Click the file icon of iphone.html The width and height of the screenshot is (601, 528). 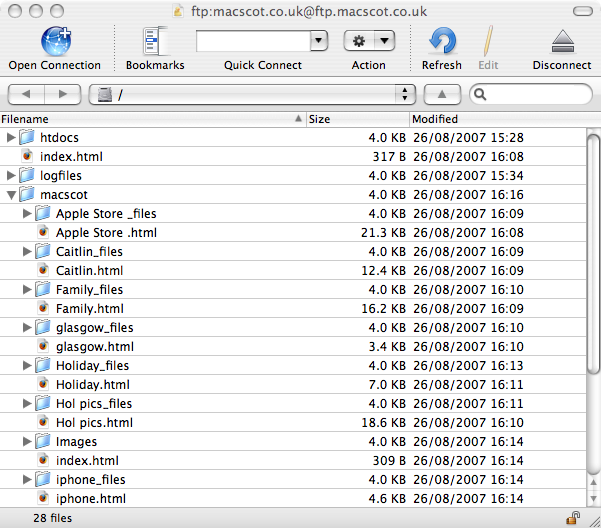[x=43, y=498]
